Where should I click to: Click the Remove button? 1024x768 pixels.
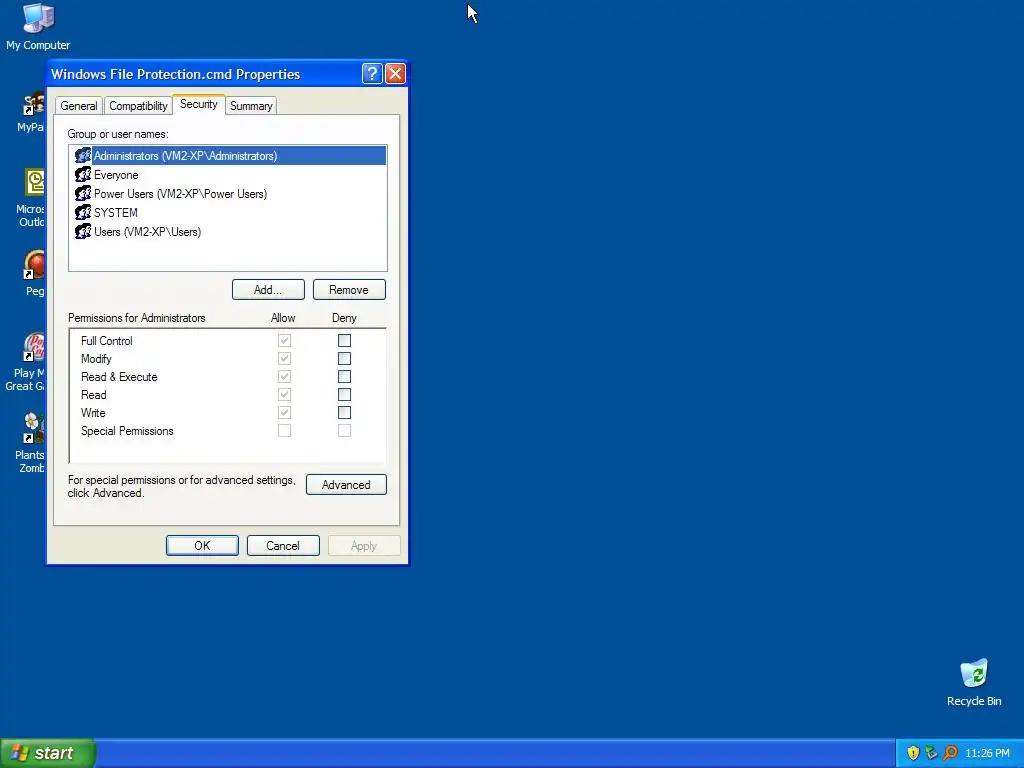click(x=349, y=290)
